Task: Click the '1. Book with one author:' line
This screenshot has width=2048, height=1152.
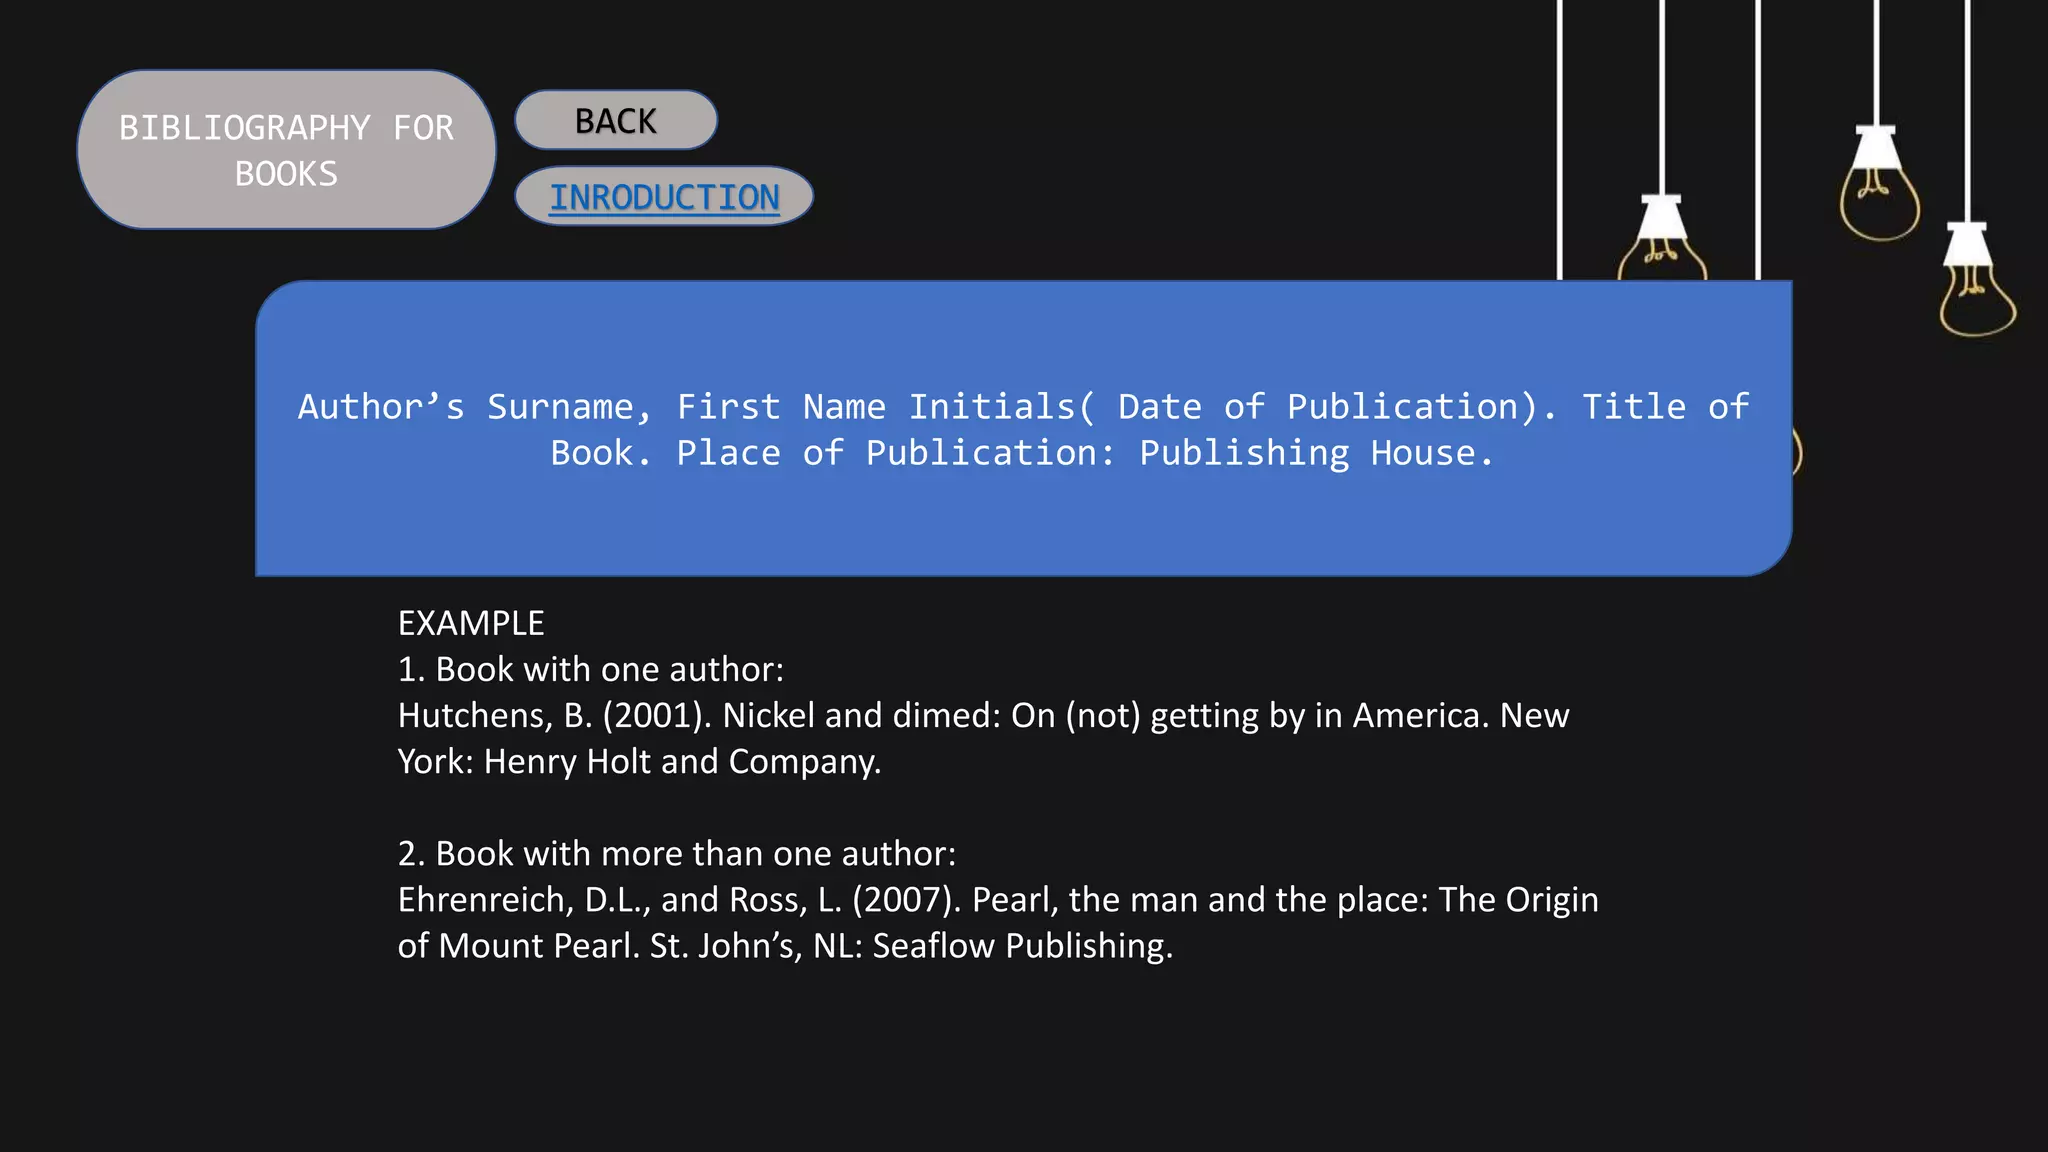Action: tap(591, 669)
